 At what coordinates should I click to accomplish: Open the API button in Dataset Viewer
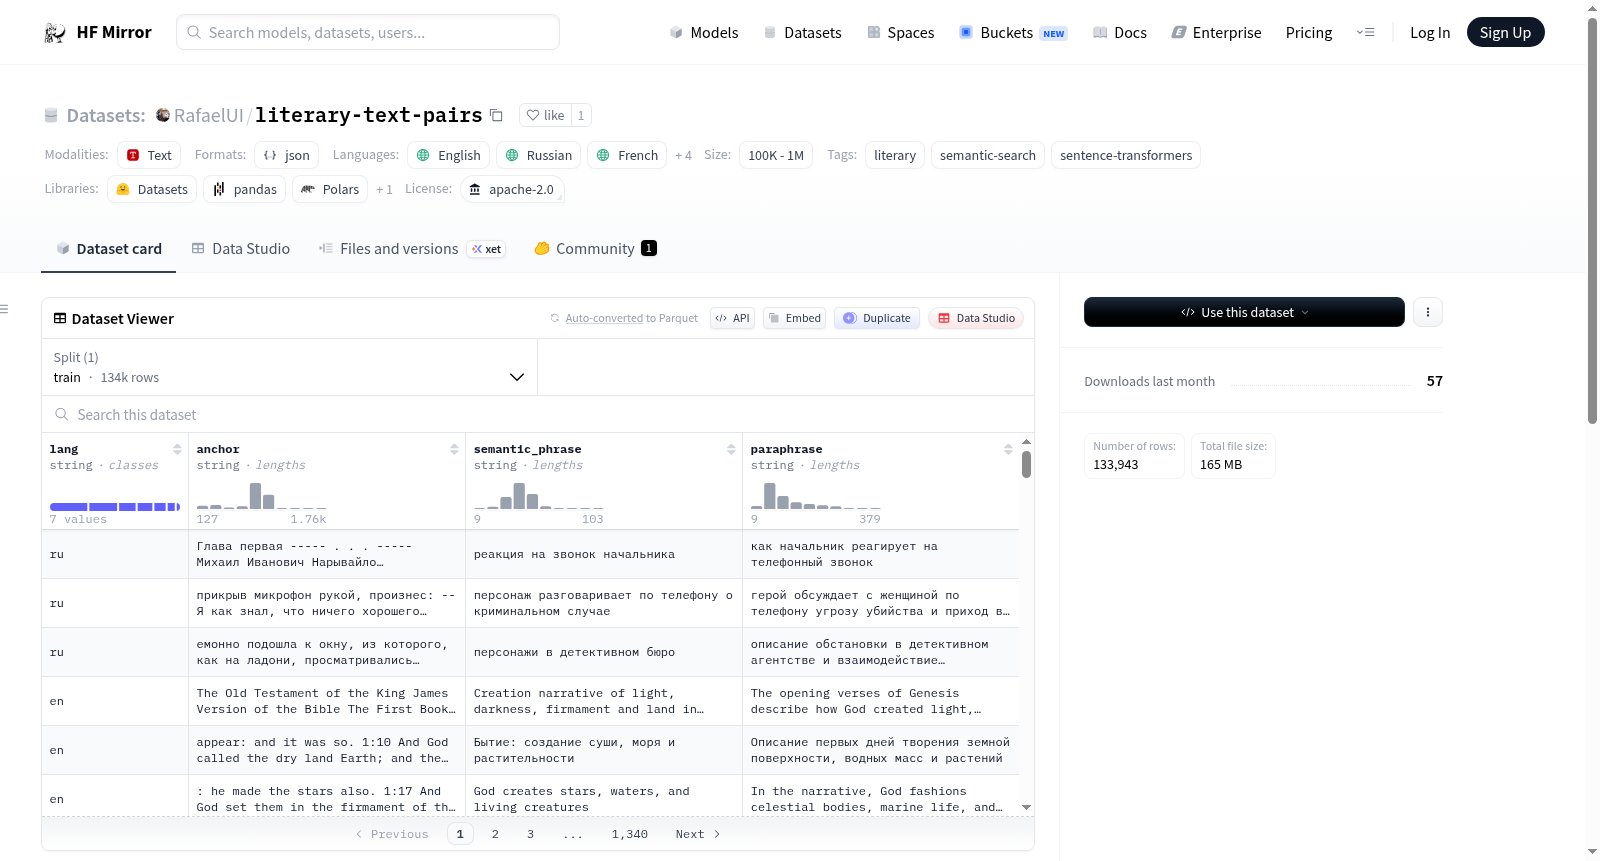click(732, 318)
